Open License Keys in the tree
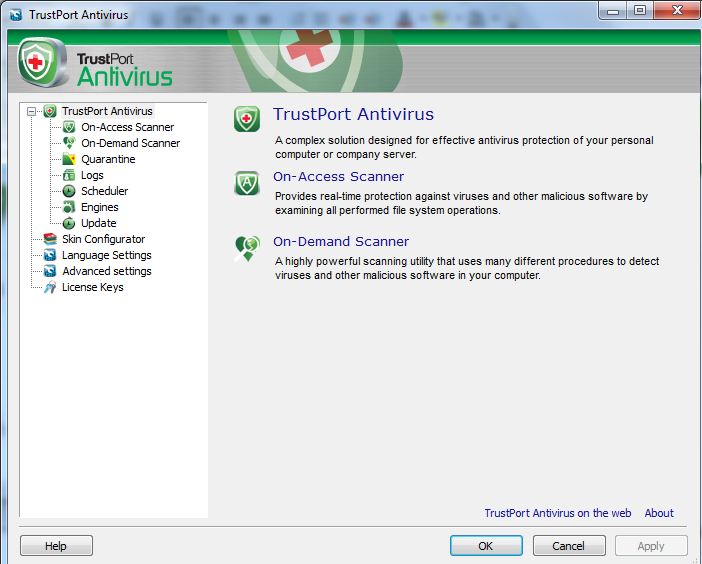The height and width of the screenshot is (564, 702). (93, 287)
